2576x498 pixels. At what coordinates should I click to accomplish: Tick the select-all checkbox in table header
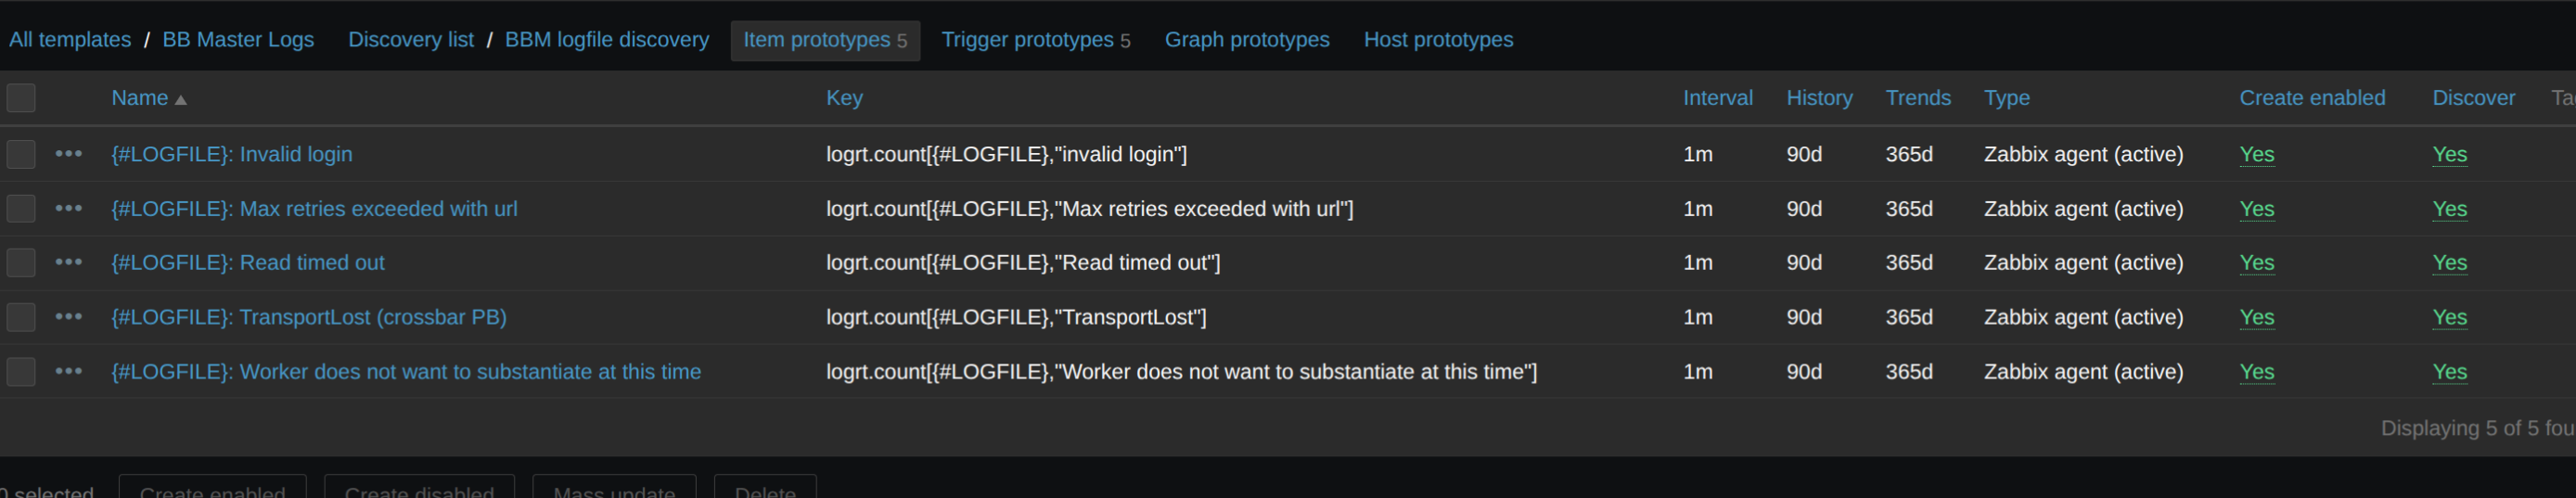click(21, 98)
